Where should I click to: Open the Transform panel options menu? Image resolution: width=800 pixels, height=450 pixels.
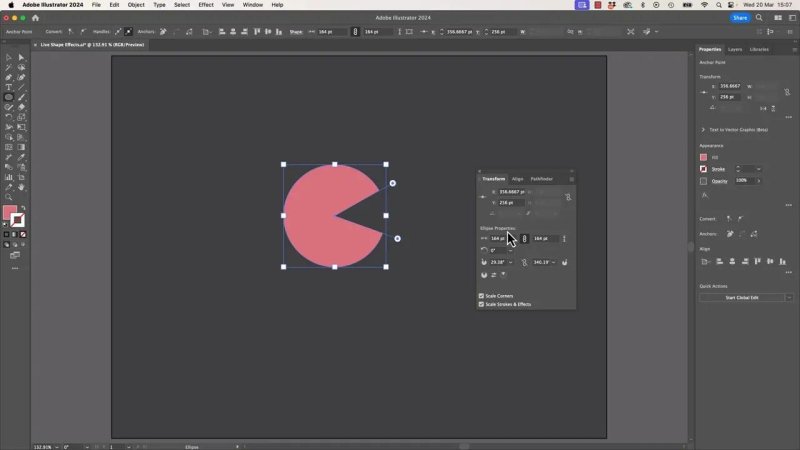[571, 179]
